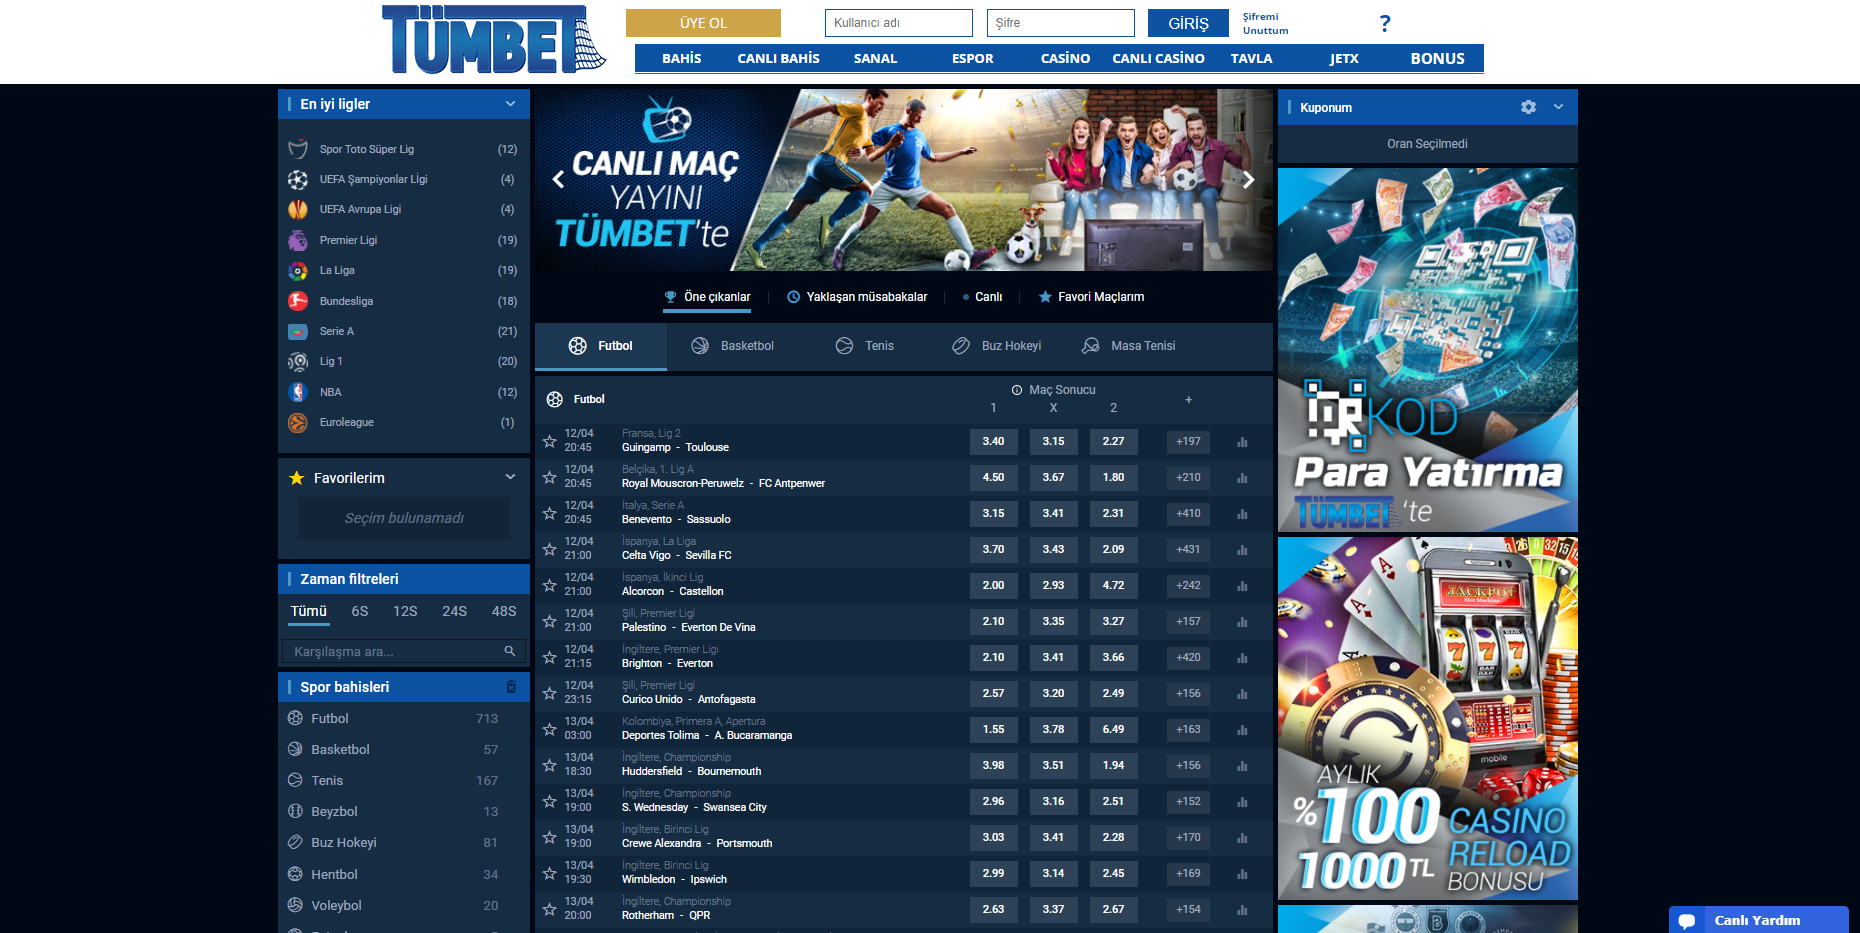
Task: Select 3.40 odds for Guingamp win
Action: pos(993,442)
